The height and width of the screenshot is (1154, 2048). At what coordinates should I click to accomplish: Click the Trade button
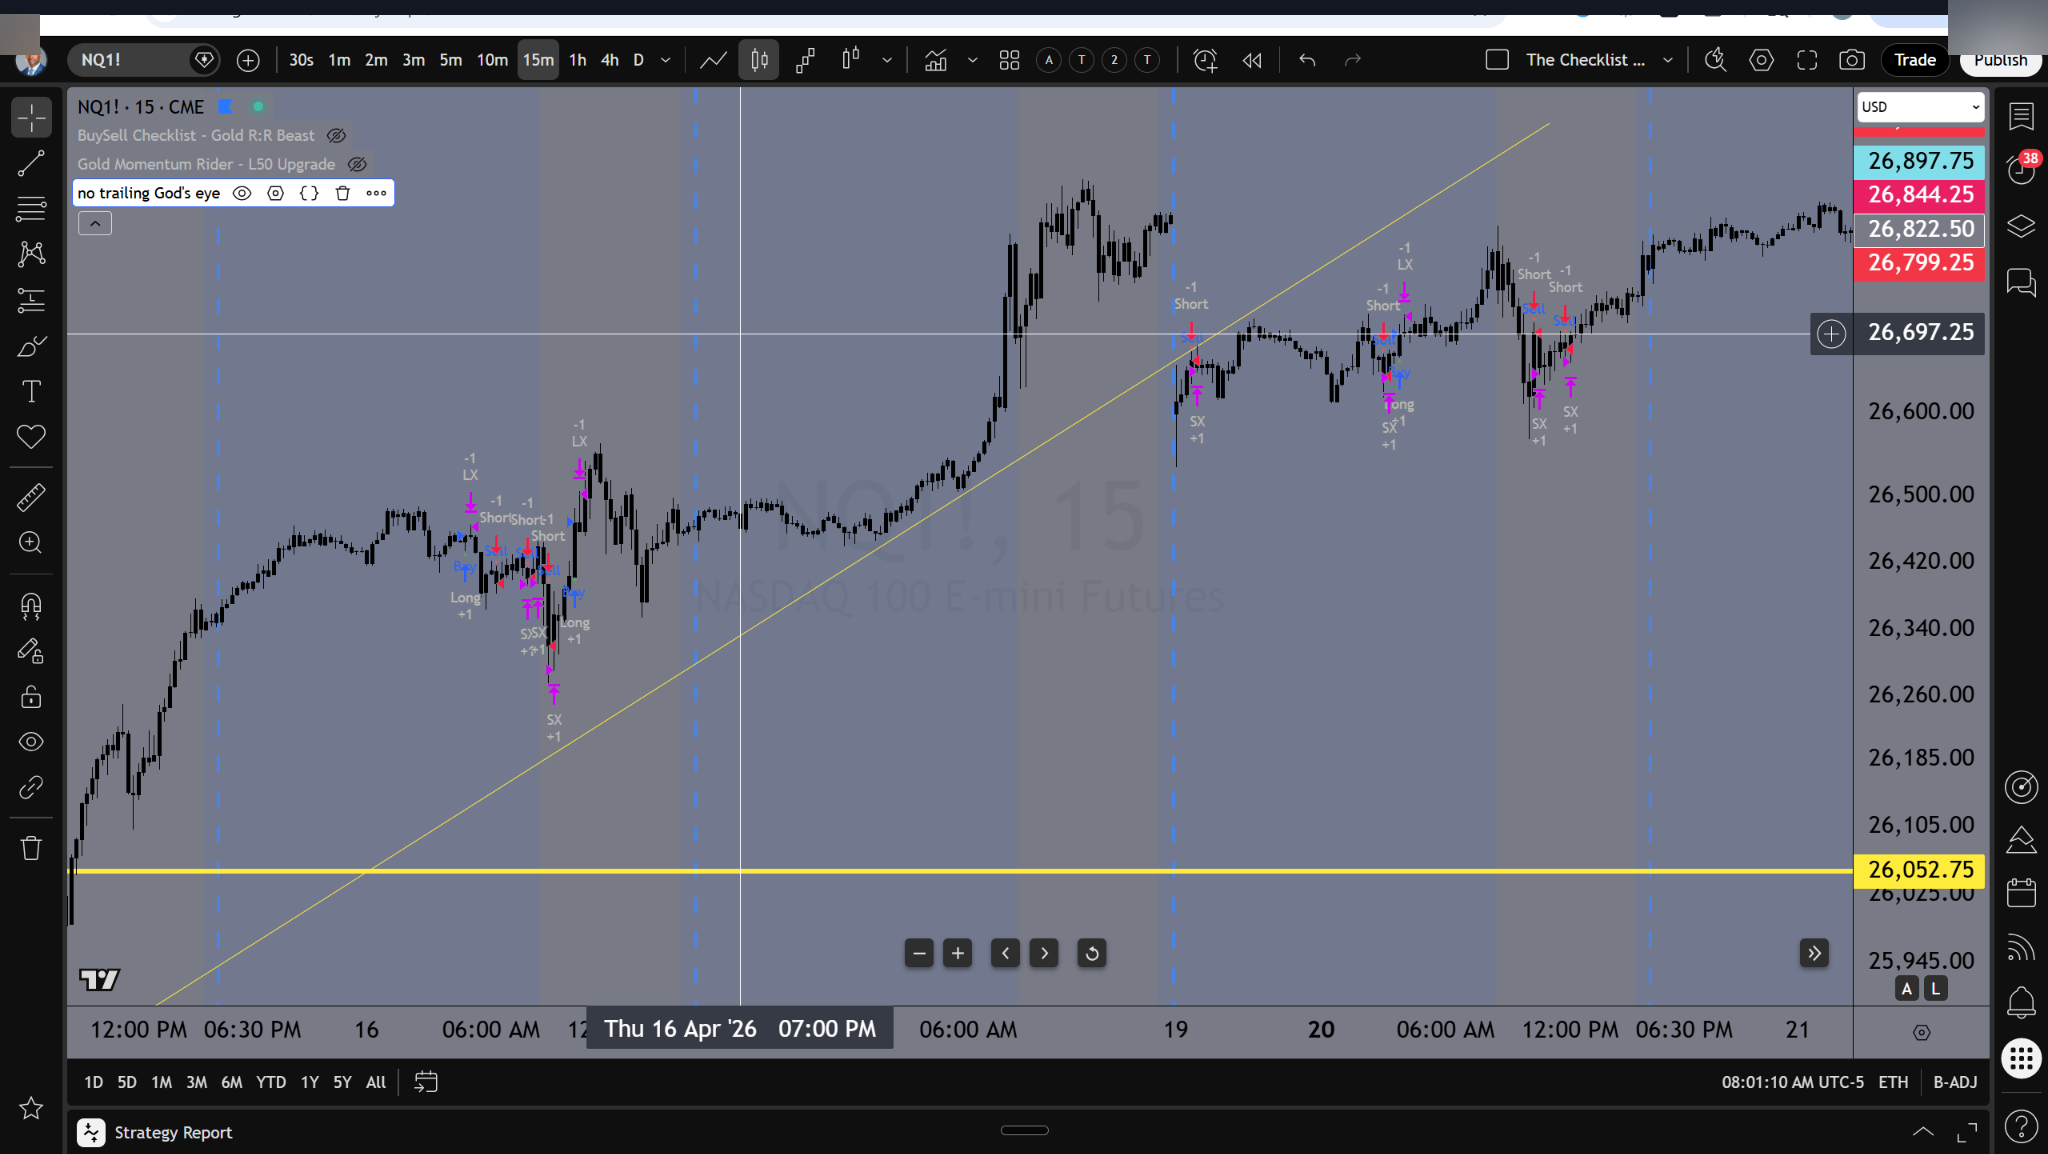coord(1913,60)
